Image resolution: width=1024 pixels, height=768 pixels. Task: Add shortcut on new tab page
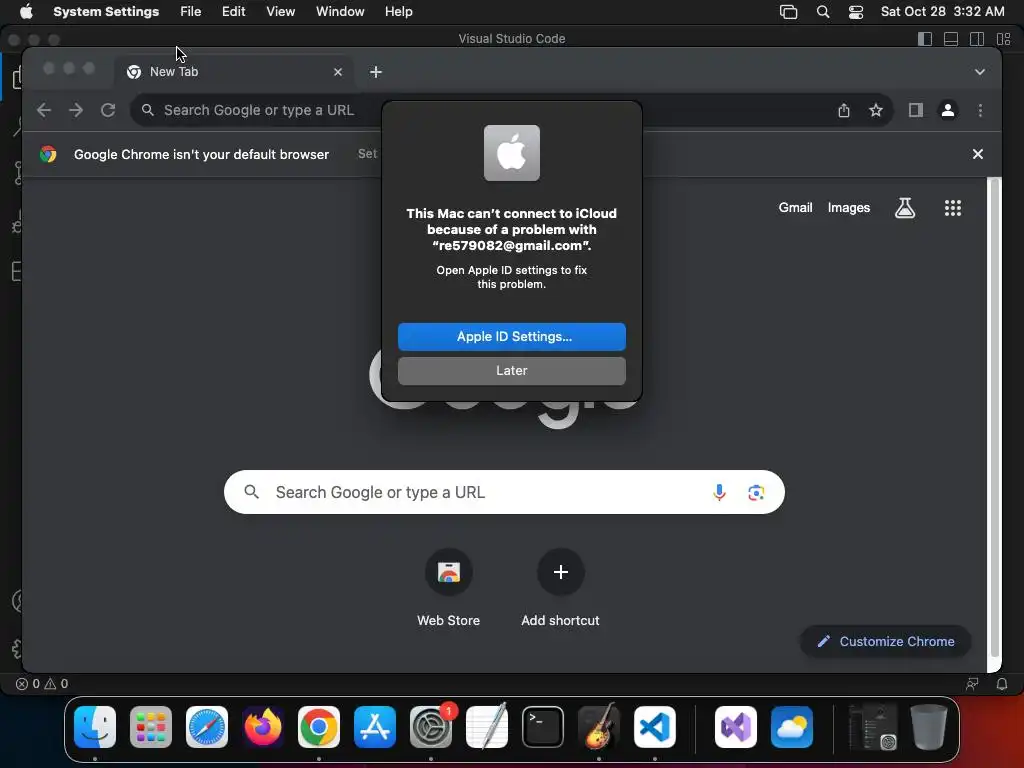click(560, 588)
